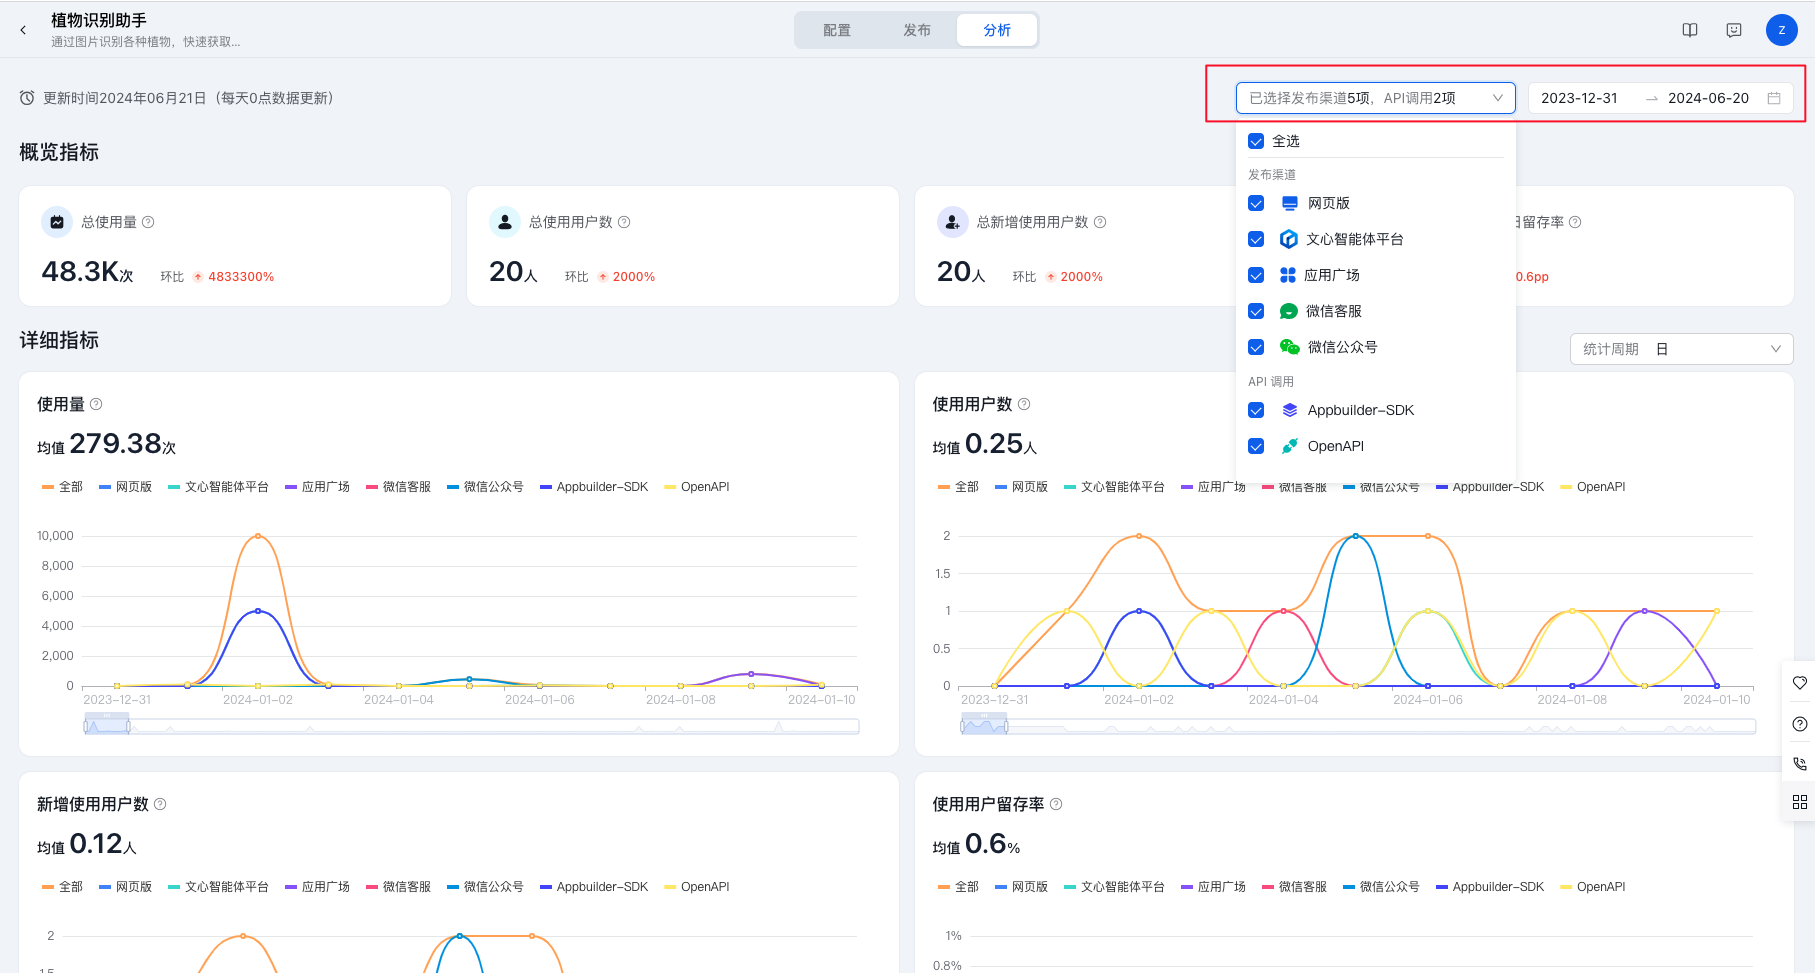The width and height of the screenshot is (1815, 973).
Task: Click the Appbuilder-SDK layers icon
Action: (1290, 410)
